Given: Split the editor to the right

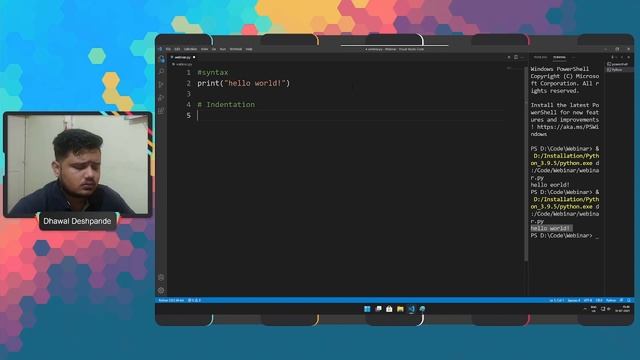Looking at the screenshot, I should 516,57.
